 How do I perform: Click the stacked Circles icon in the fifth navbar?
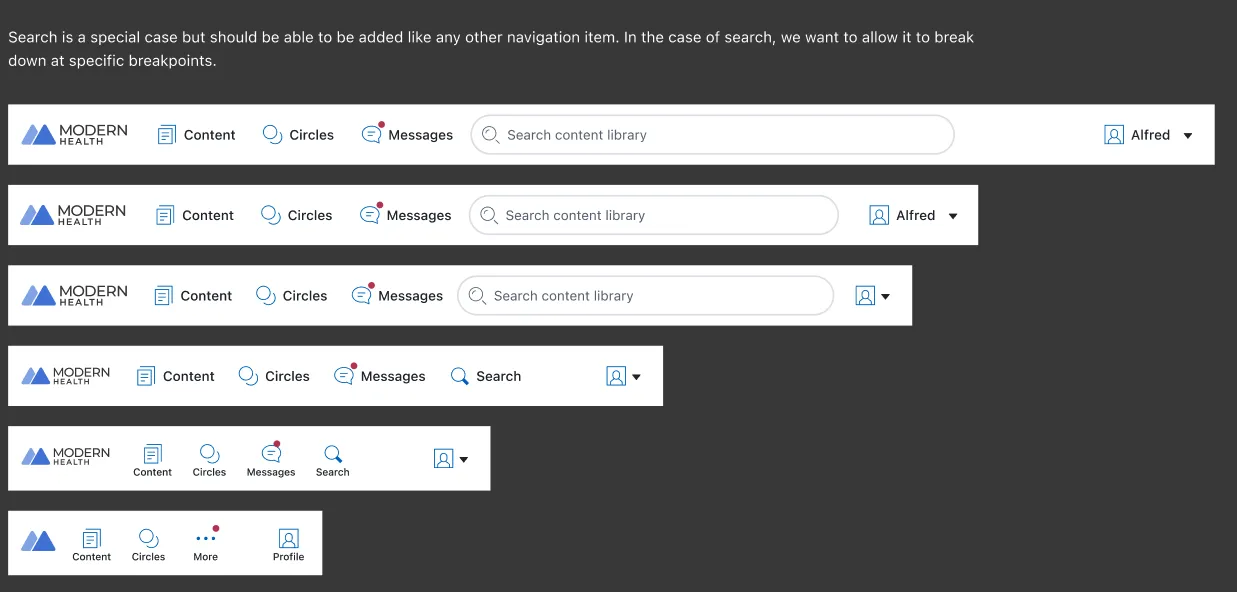click(210, 460)
